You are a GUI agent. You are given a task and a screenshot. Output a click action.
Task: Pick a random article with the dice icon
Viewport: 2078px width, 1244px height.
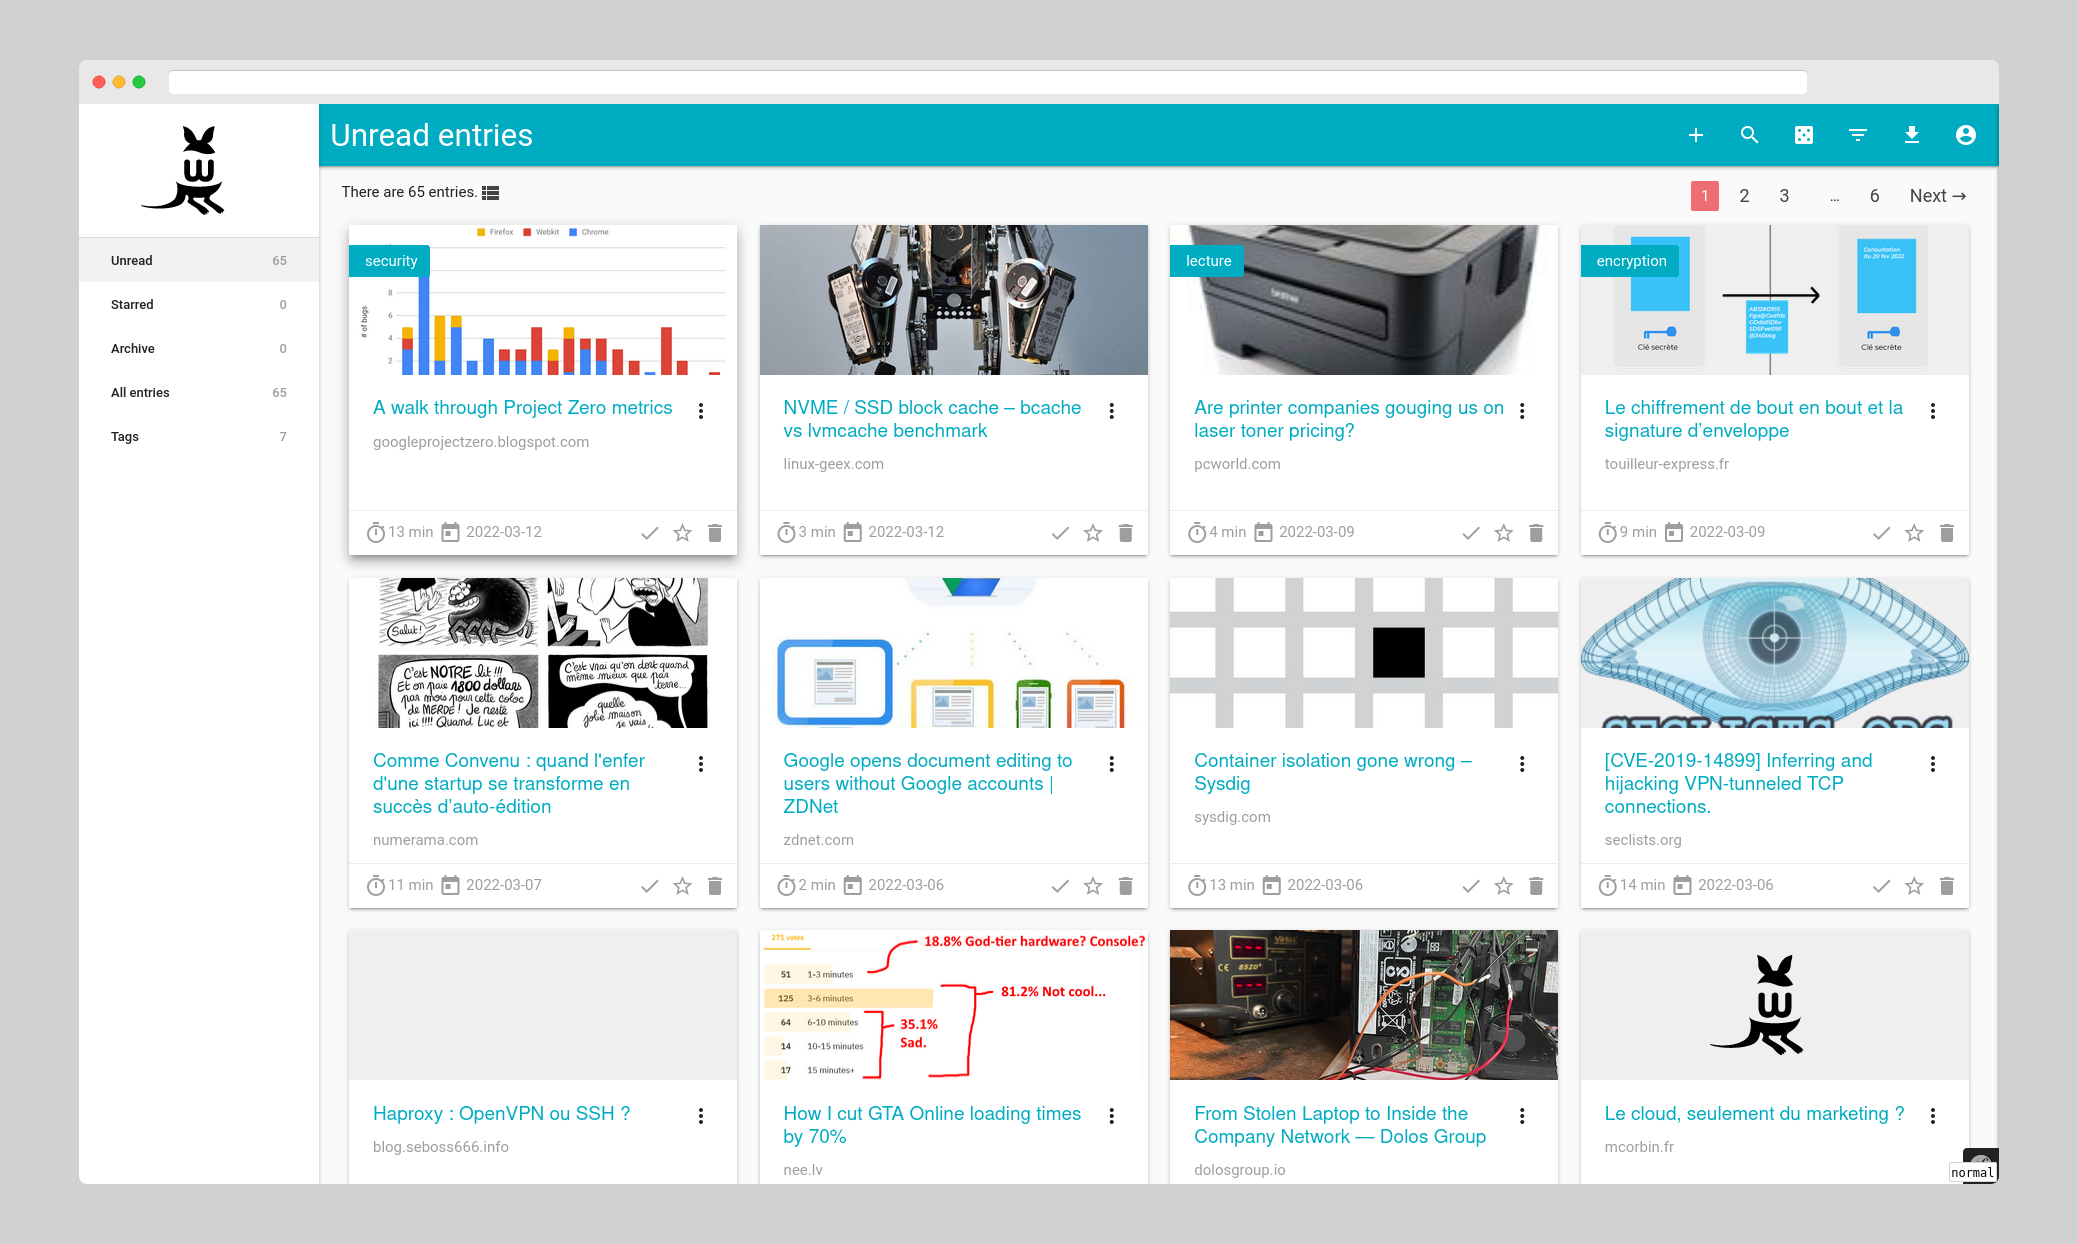1804,134
